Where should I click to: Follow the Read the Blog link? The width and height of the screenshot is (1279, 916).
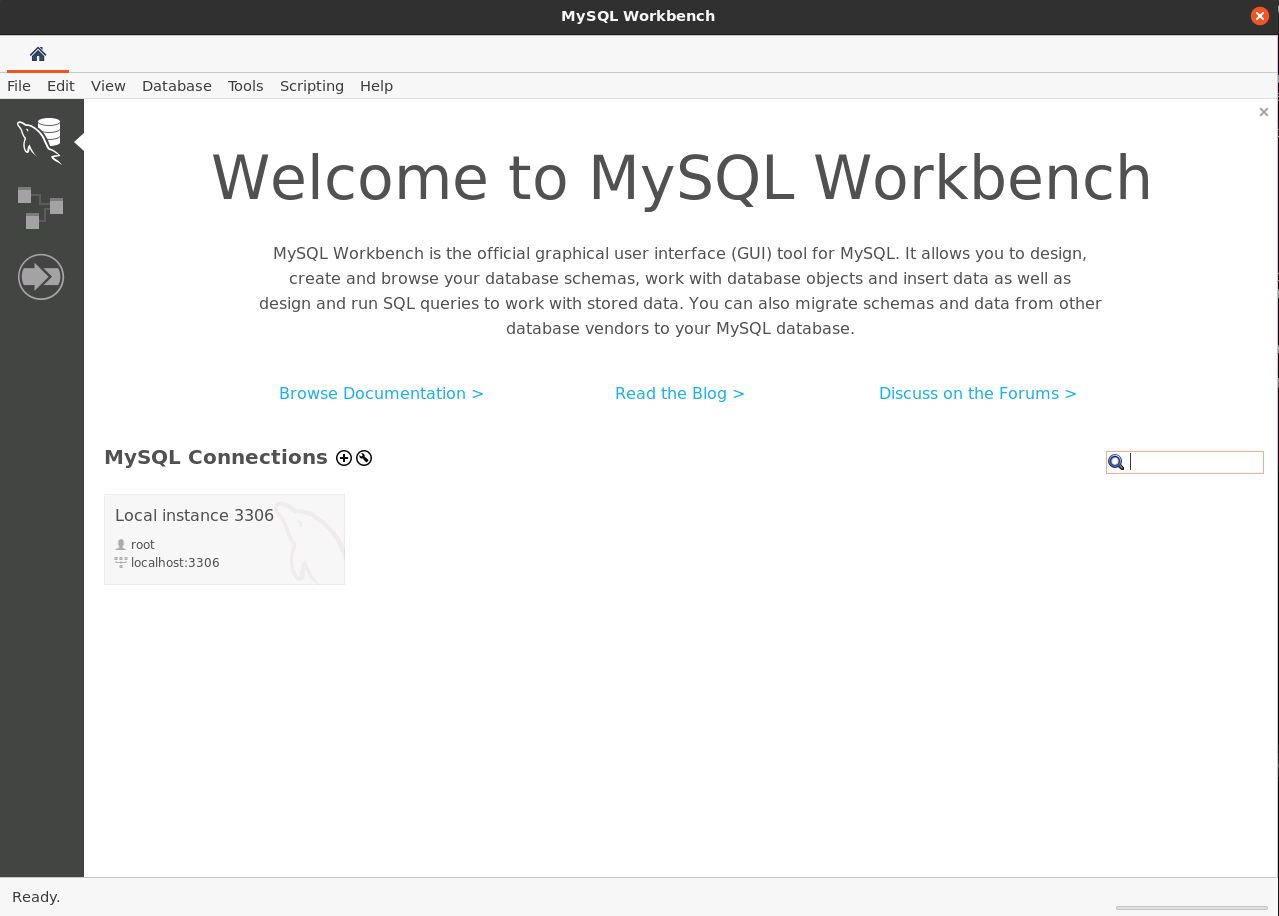[680, 393]
